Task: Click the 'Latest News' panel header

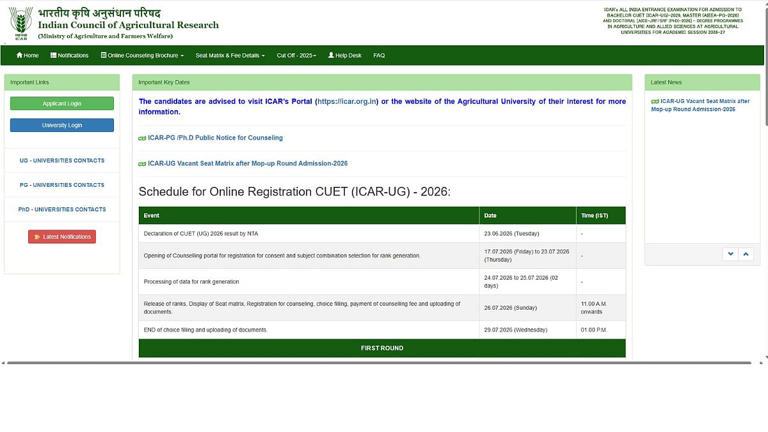Action: tap(702, 82)
